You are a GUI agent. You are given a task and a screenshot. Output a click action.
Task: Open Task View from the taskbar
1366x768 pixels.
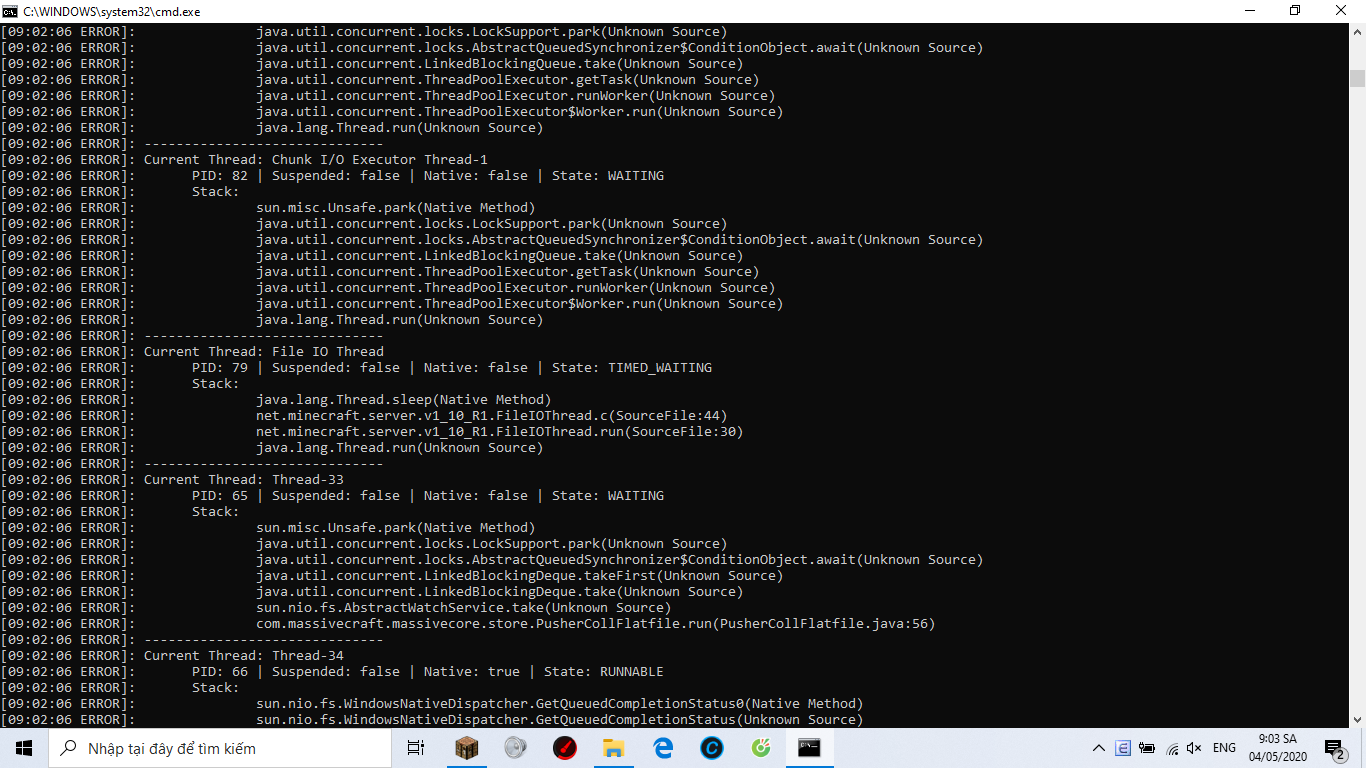pyautogui.click(x=416, y=748)
